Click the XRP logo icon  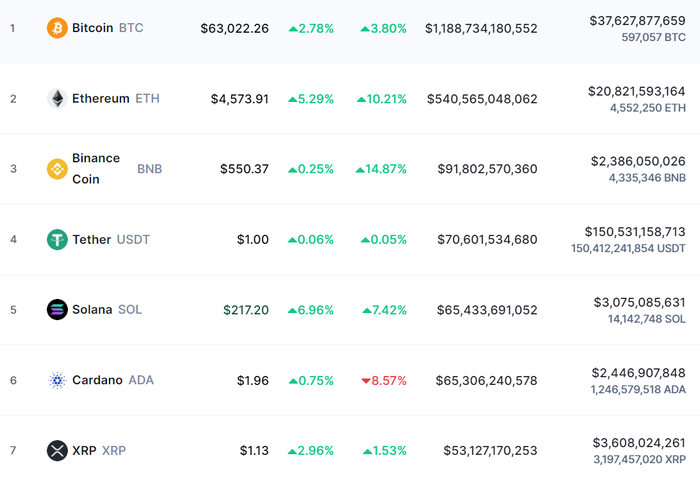click(x=57, y=451)
